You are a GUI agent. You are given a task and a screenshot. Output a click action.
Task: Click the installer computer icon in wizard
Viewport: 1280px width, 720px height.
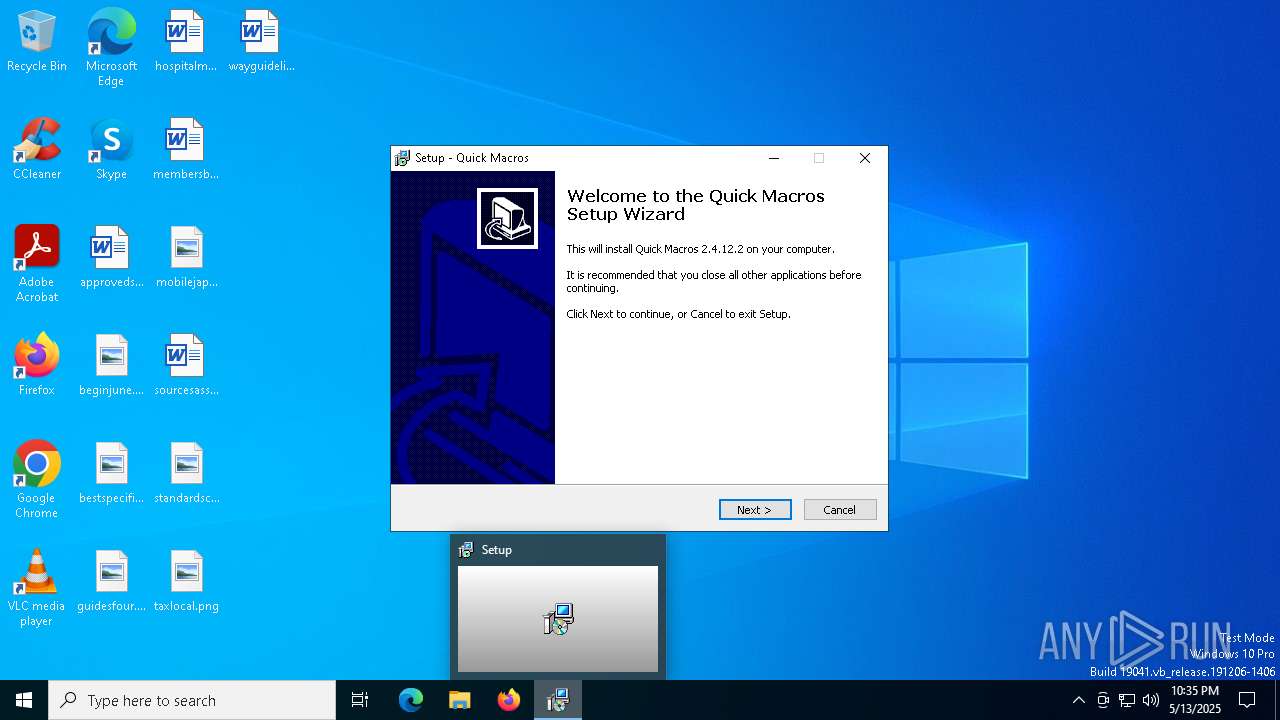coord(507,218)
